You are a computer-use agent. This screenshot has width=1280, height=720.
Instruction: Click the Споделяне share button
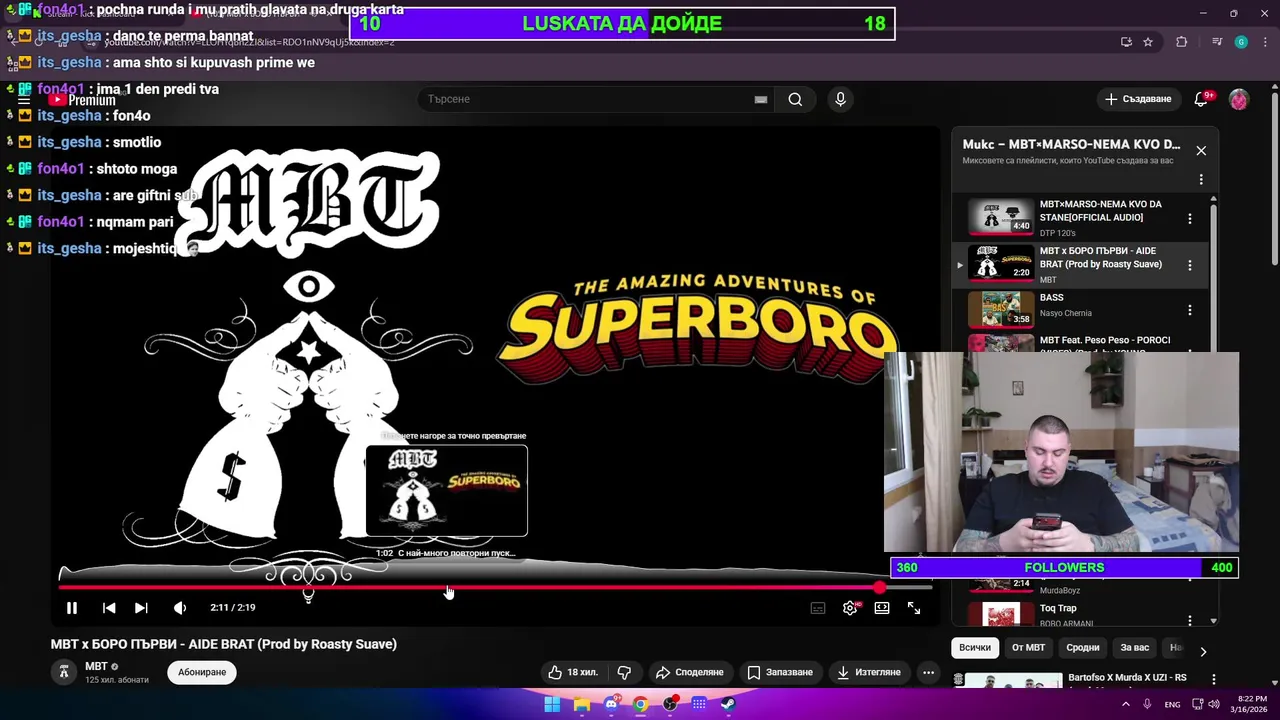coord(689,672)
